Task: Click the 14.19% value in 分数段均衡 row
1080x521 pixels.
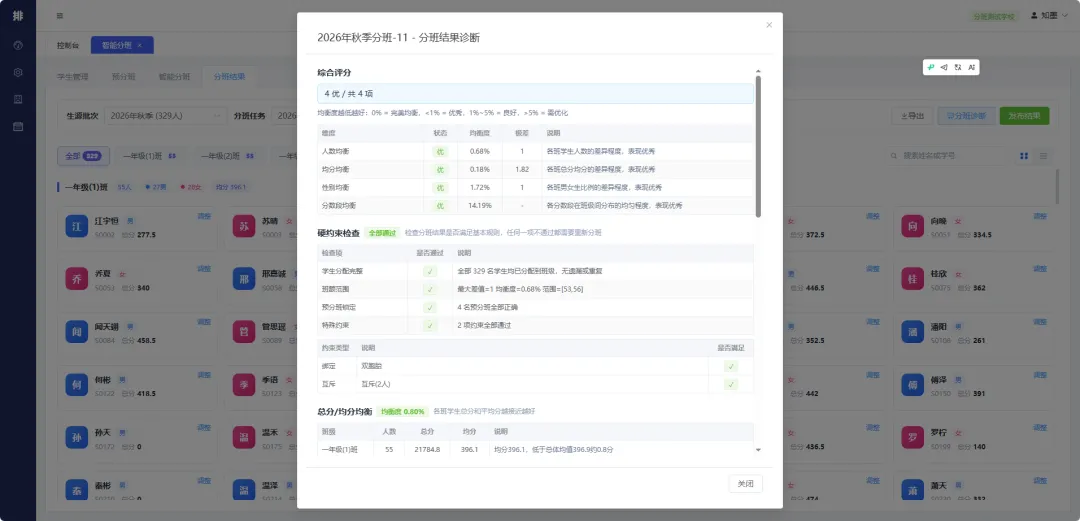Action: [x=479, y=205]
